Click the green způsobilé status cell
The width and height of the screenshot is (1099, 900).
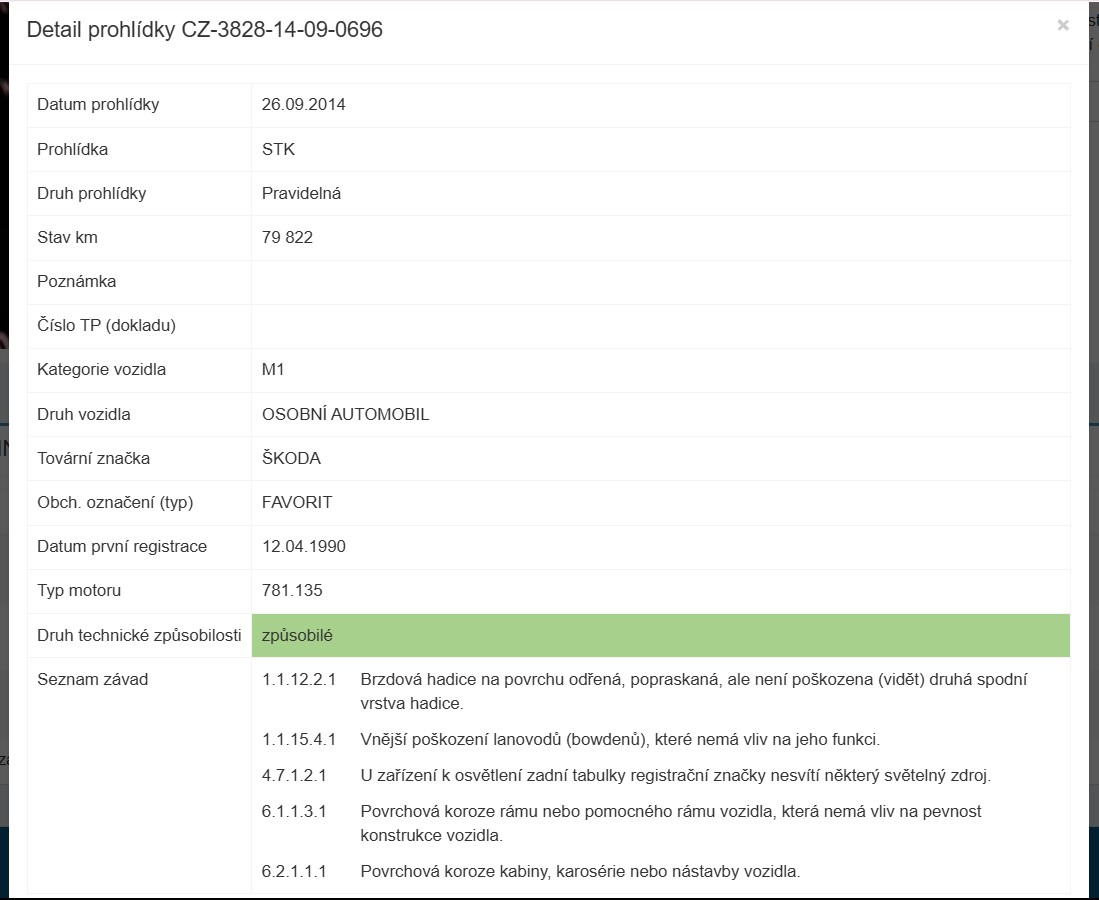pyautogui.click(x=660, y=636)
